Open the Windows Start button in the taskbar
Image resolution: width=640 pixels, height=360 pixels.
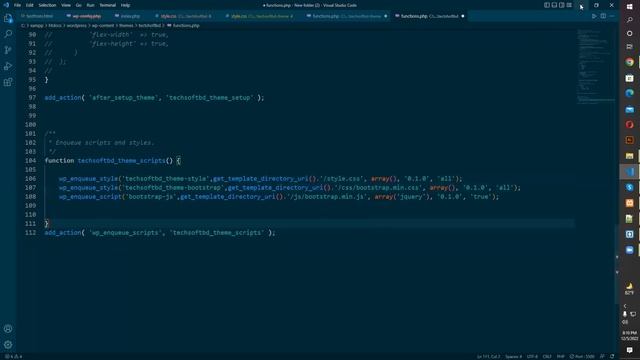click(629, 7)
